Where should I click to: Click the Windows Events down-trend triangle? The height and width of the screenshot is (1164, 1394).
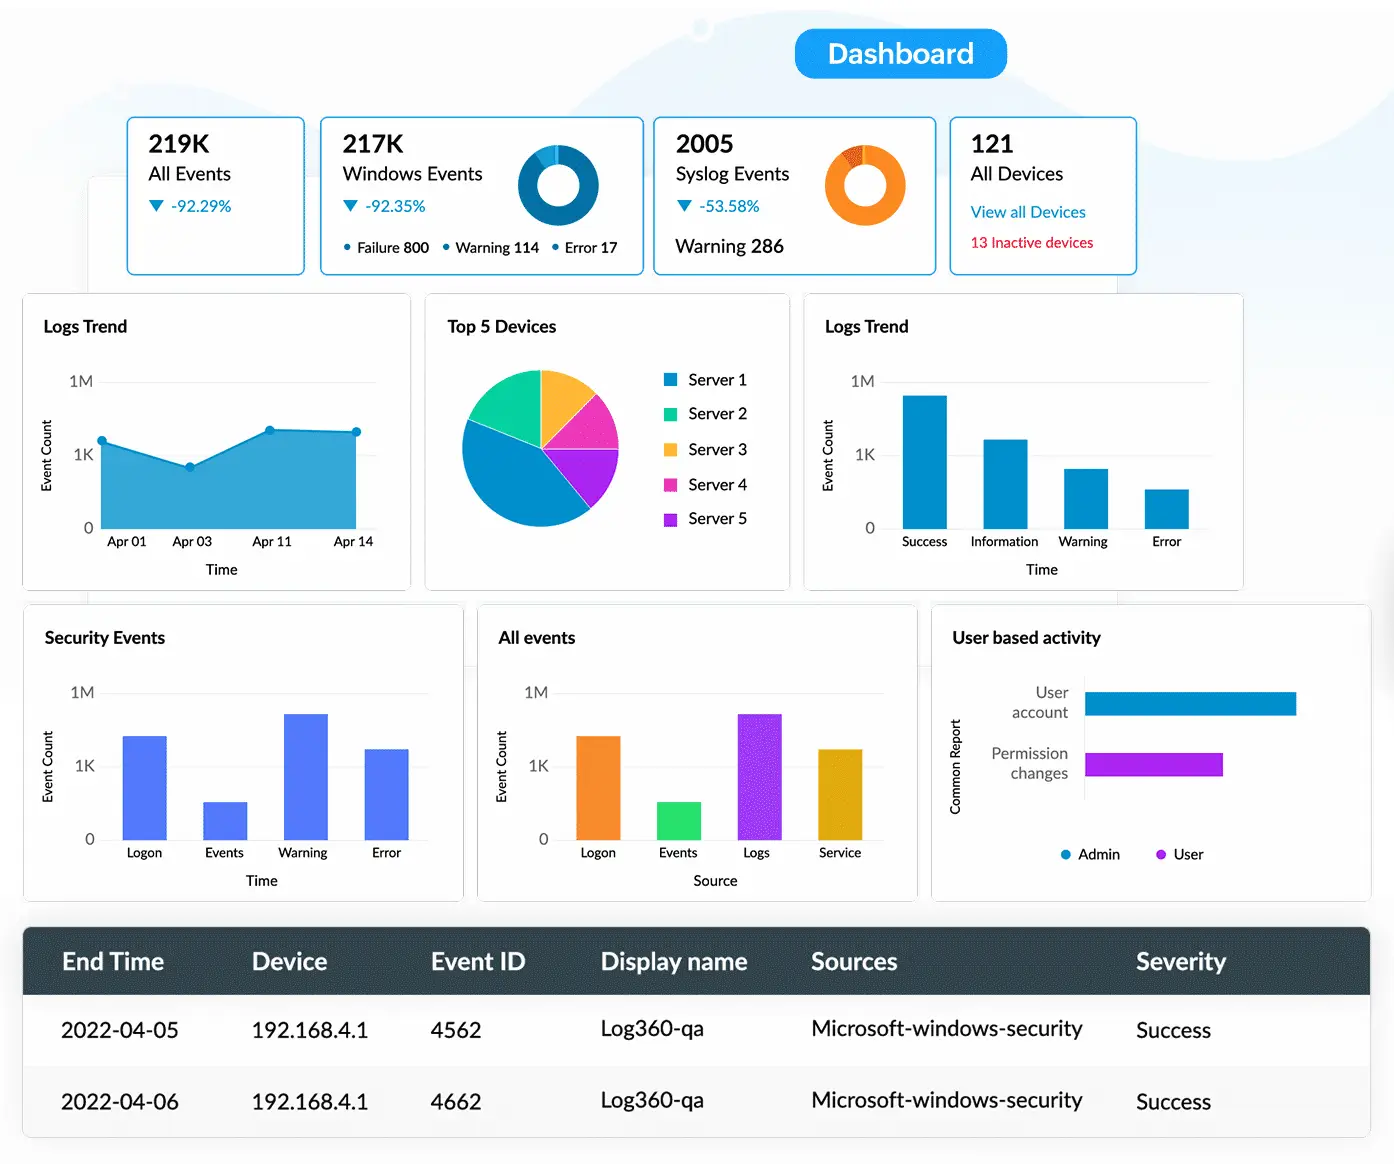coord(350,206)
